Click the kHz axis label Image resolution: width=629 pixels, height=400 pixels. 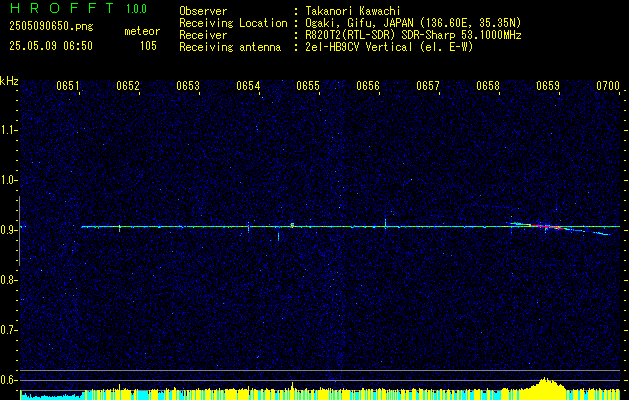pos(9,81)
